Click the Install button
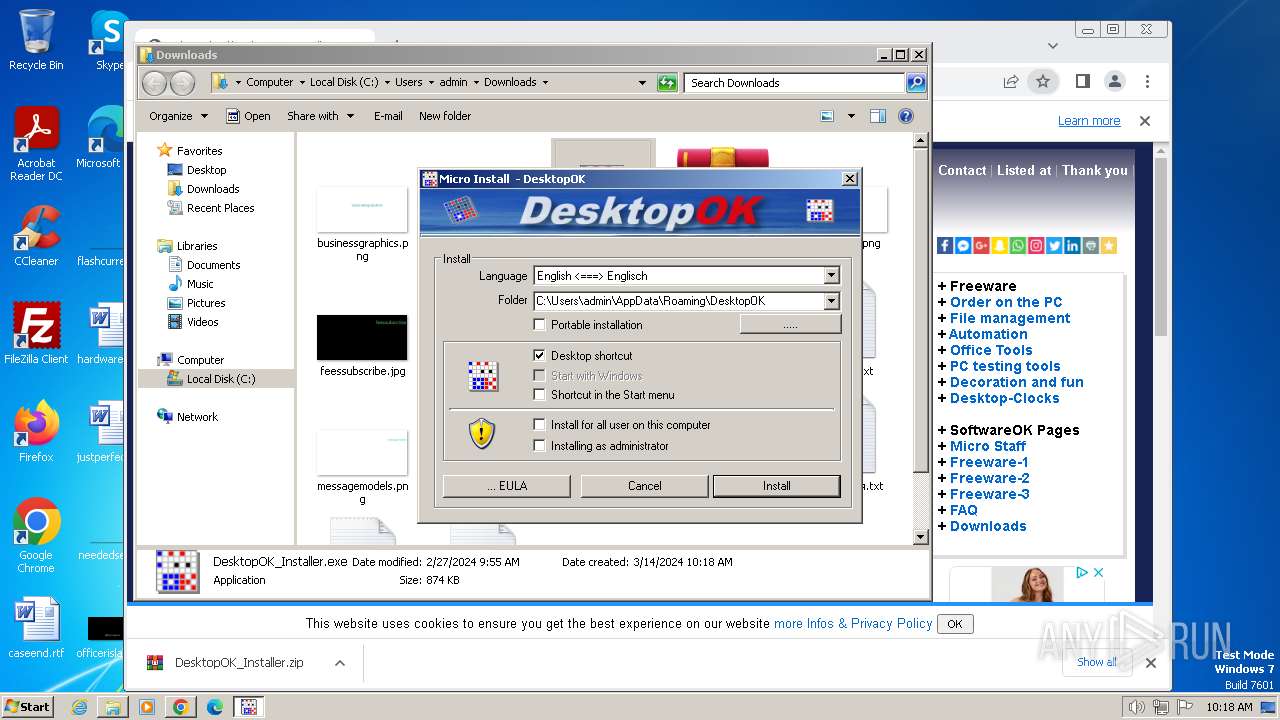The width and height of the screenshot is (1280, 720). [x=776, y=486]
